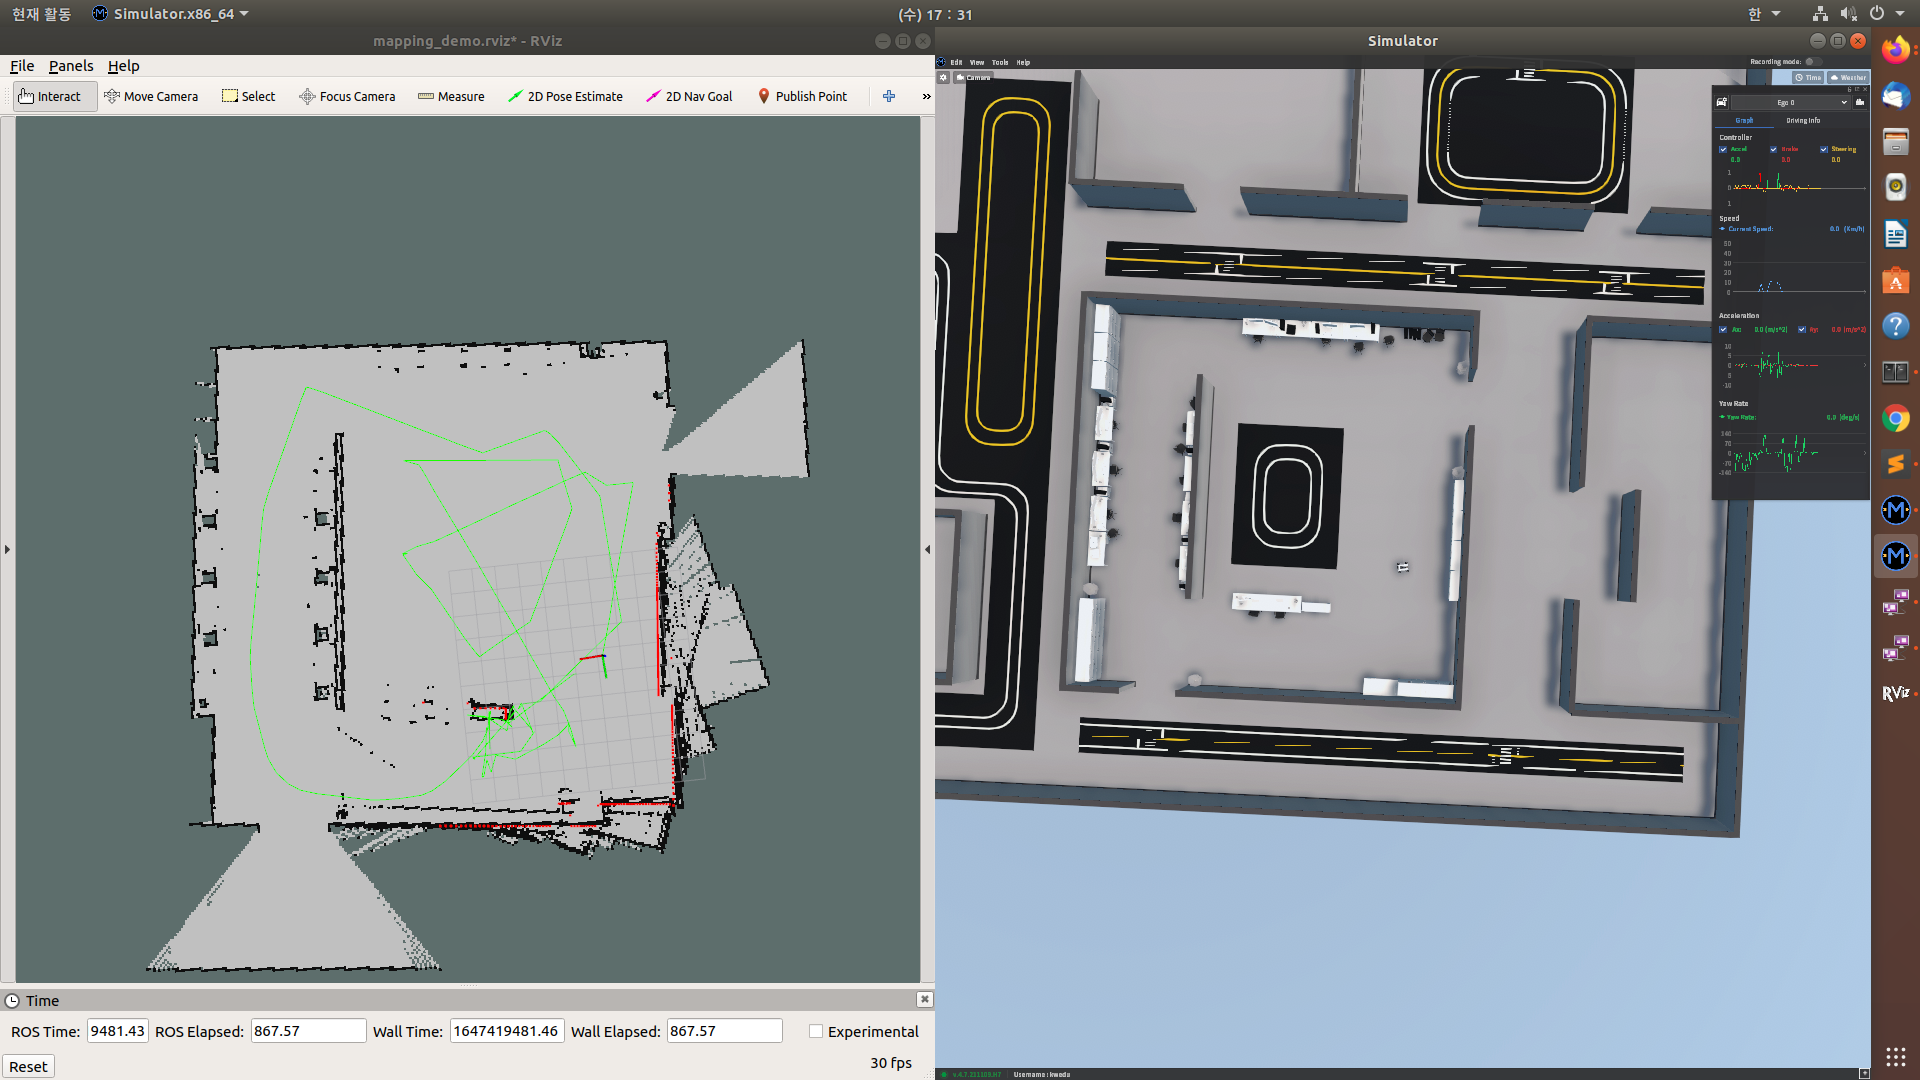Open LibreOffice Writer from dock
The width and height of the screenshot is (1920, 1080).
pyautogui.click(x=1895, y=234)
